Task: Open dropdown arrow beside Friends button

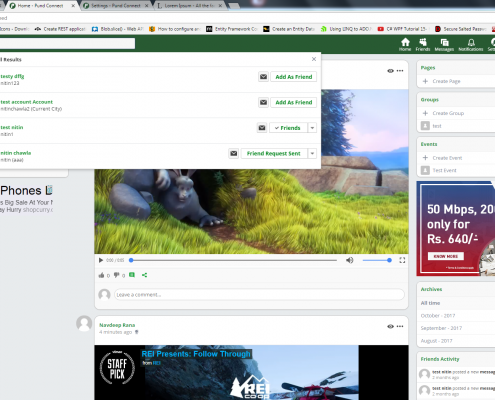Action: 312,128
